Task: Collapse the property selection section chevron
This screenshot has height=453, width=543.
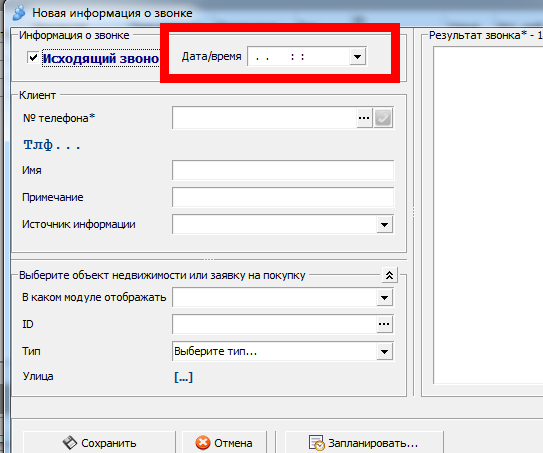Action: 389,275
